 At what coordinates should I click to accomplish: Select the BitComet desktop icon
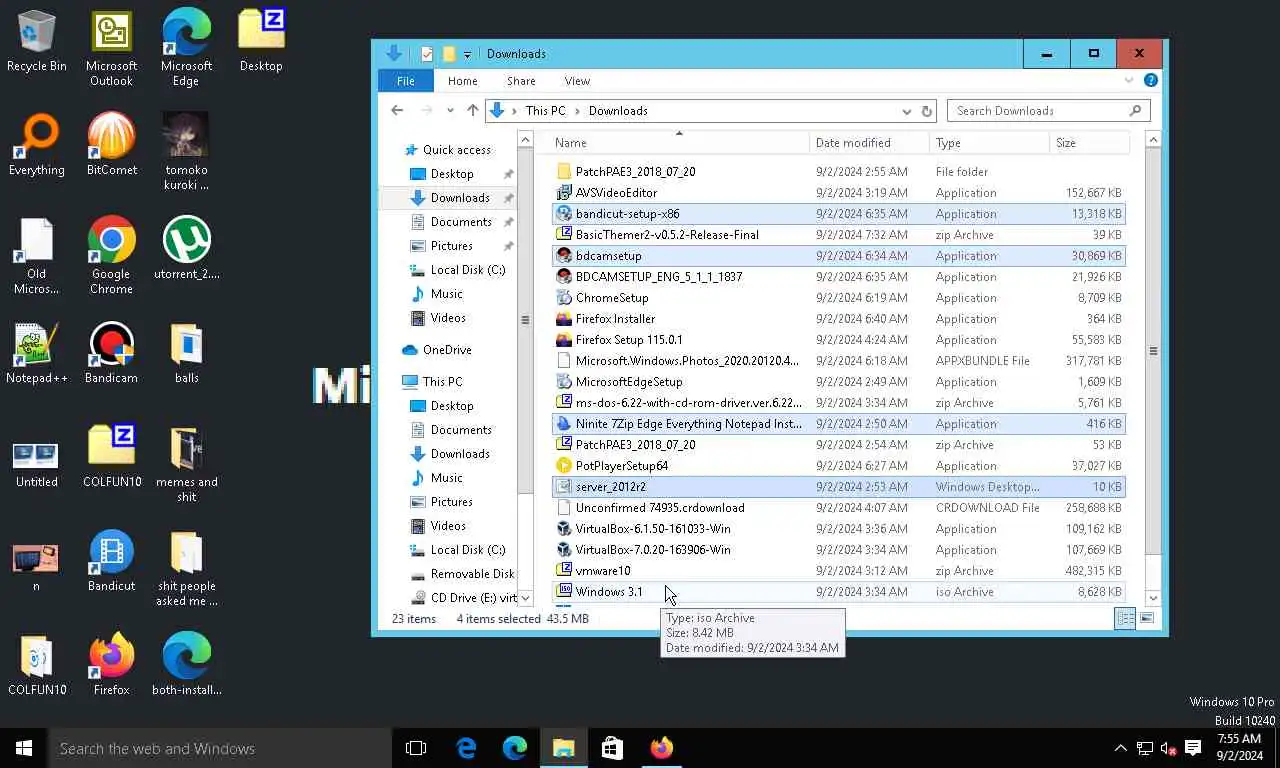tap(111, 145)
